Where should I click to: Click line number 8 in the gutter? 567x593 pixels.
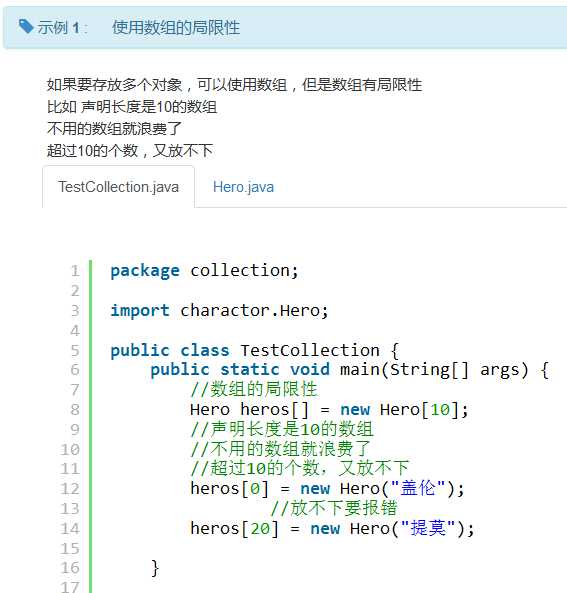(x=75, y=410)
